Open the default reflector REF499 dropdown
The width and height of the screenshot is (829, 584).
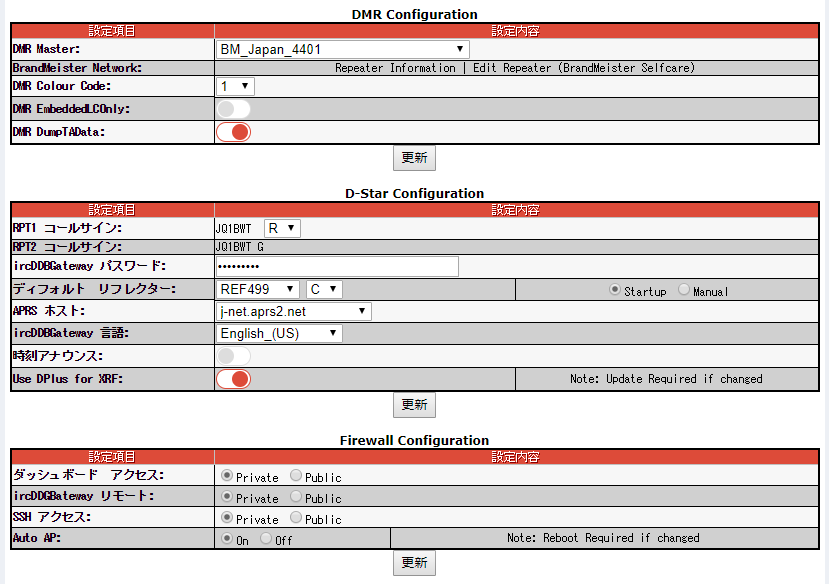click(257, 289)
